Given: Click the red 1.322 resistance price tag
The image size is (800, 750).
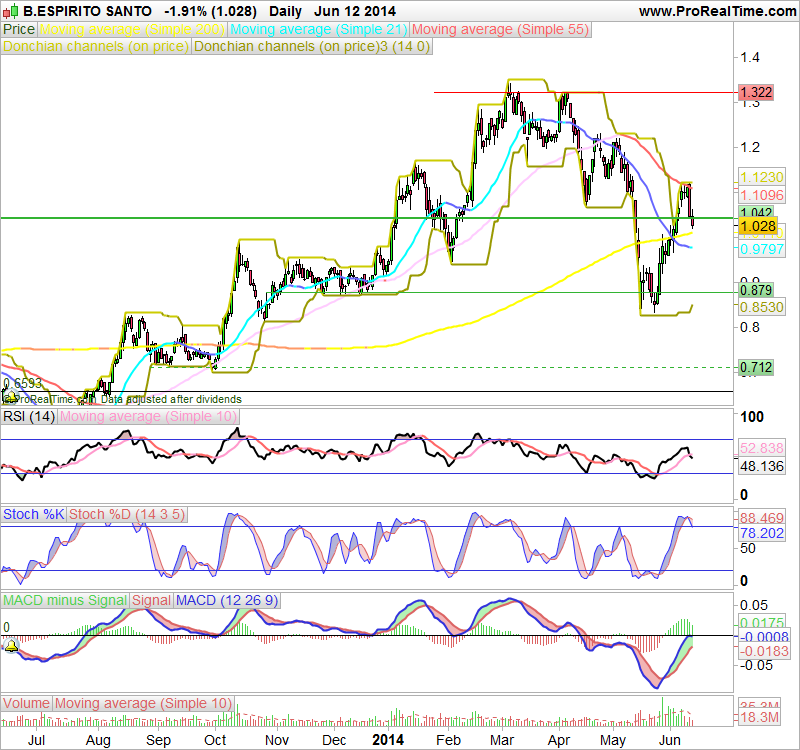Looking at the screenshot, I should [756, 92].
